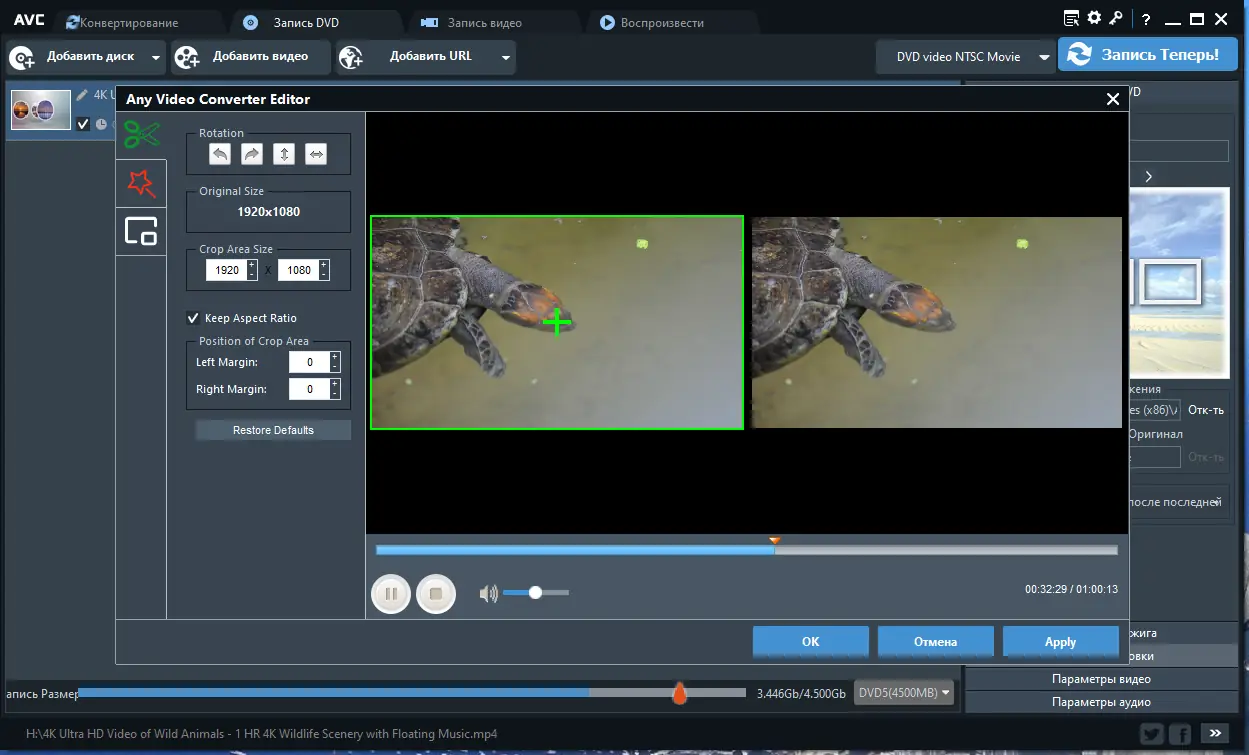Close the Any Video Converter Editor dialog
Screen dimensions: 1249x755
pos(1112,99)
